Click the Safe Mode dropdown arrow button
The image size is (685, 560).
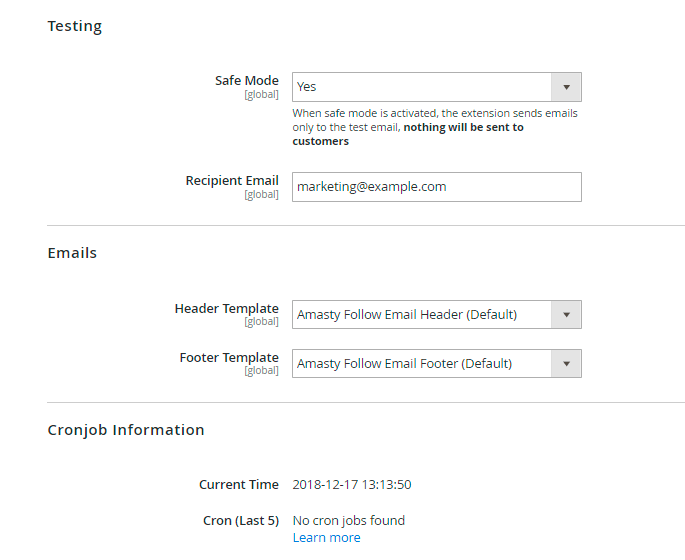pyautogui.click(x=566, y=87)
